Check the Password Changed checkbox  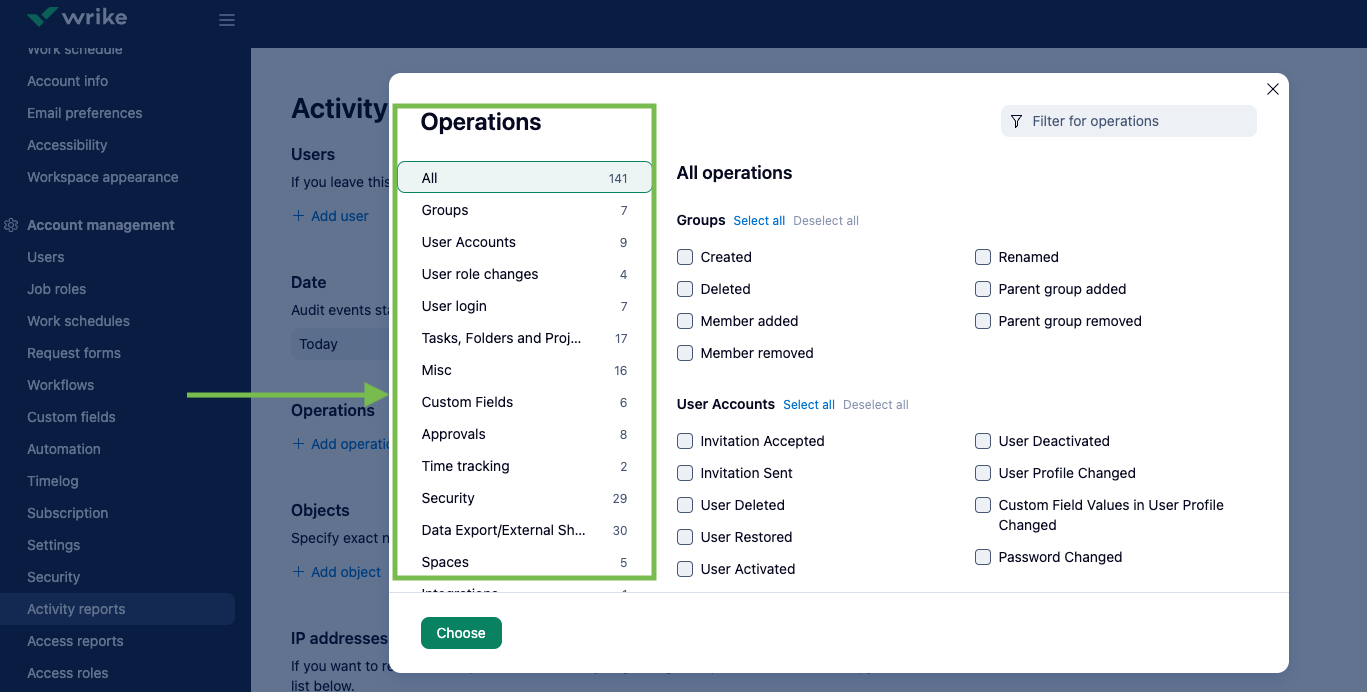[983, 557]
